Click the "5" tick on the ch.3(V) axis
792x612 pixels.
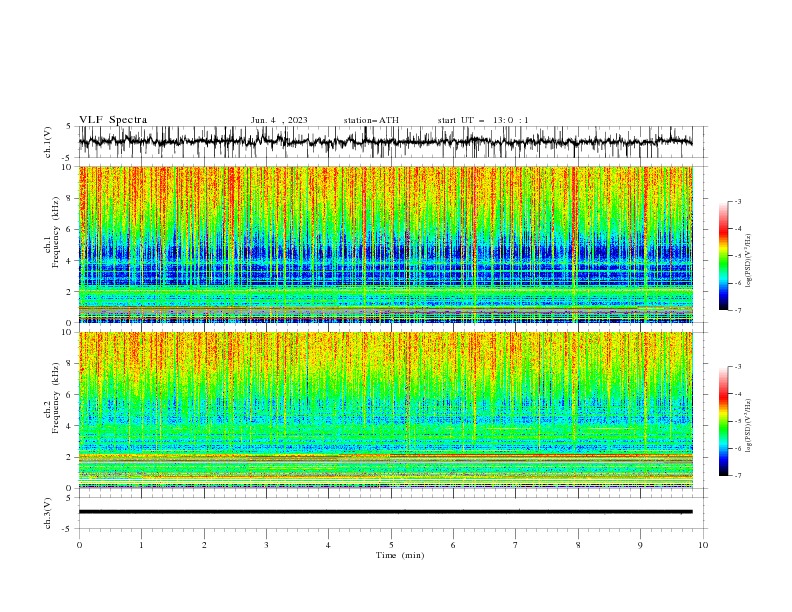point(69,498)
